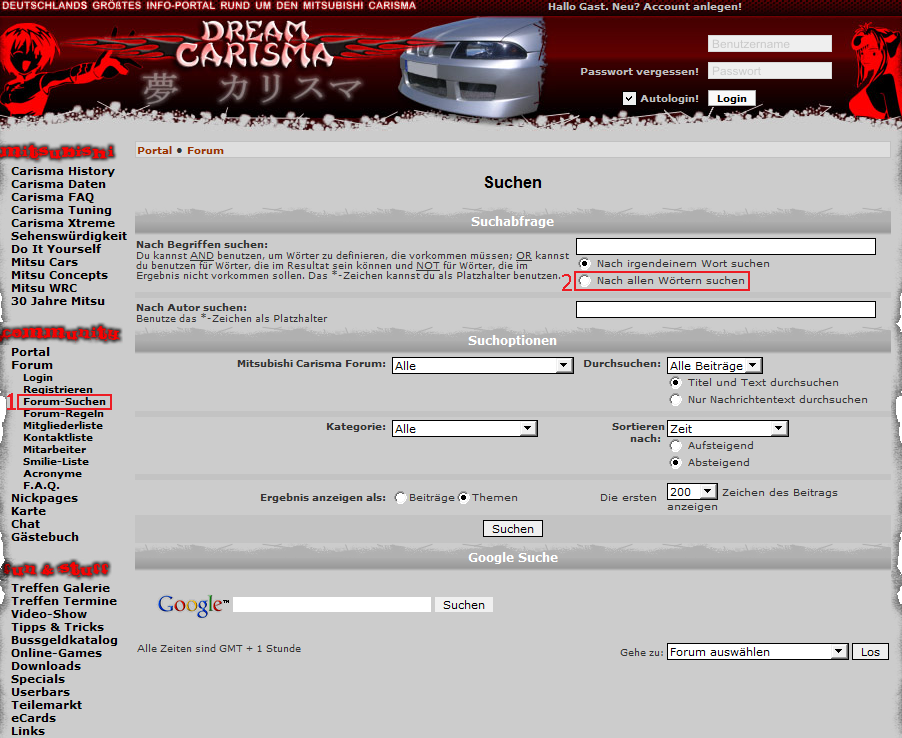
Task: Open Mitarbeiter in sidebar
Action: coord(54,450)
